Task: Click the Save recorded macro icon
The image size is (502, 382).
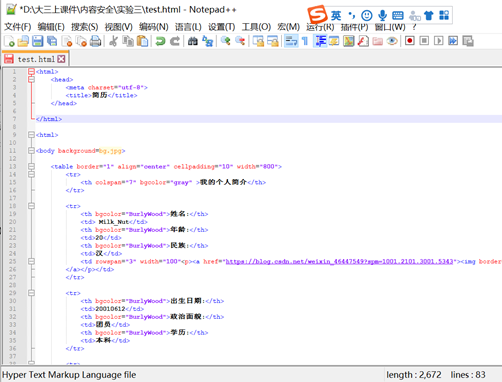Action: point(468,41)
